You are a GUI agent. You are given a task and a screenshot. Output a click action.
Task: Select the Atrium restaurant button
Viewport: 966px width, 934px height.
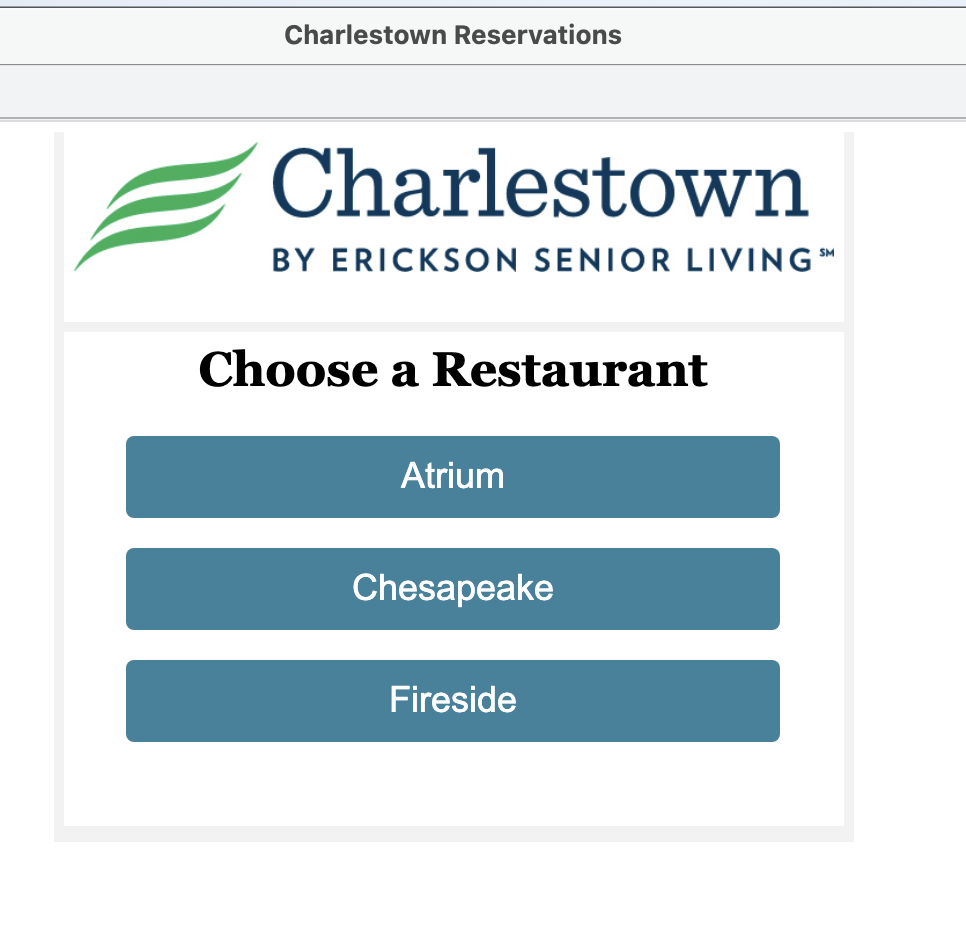pyautogui.click(x=452, y=476)
